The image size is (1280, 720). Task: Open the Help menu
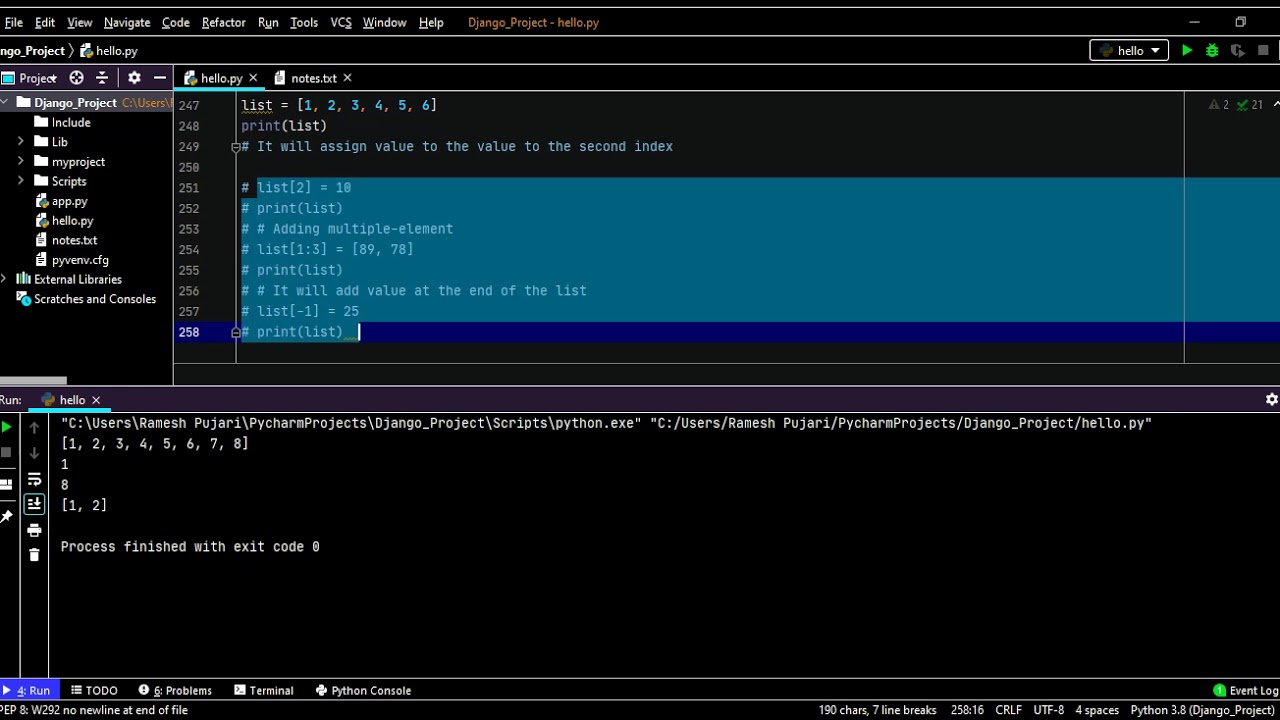pos(431,22)
